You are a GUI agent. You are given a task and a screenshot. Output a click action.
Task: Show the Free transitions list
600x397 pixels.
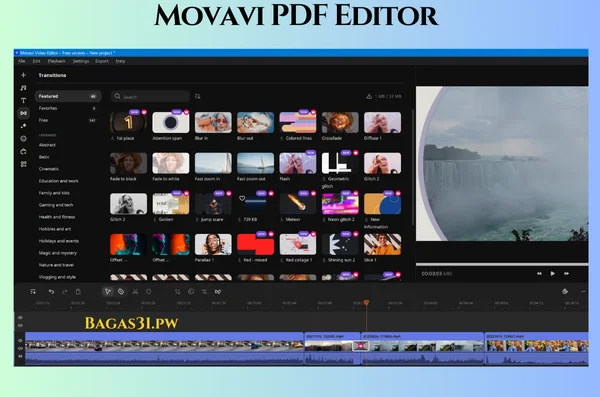(68, 120)
